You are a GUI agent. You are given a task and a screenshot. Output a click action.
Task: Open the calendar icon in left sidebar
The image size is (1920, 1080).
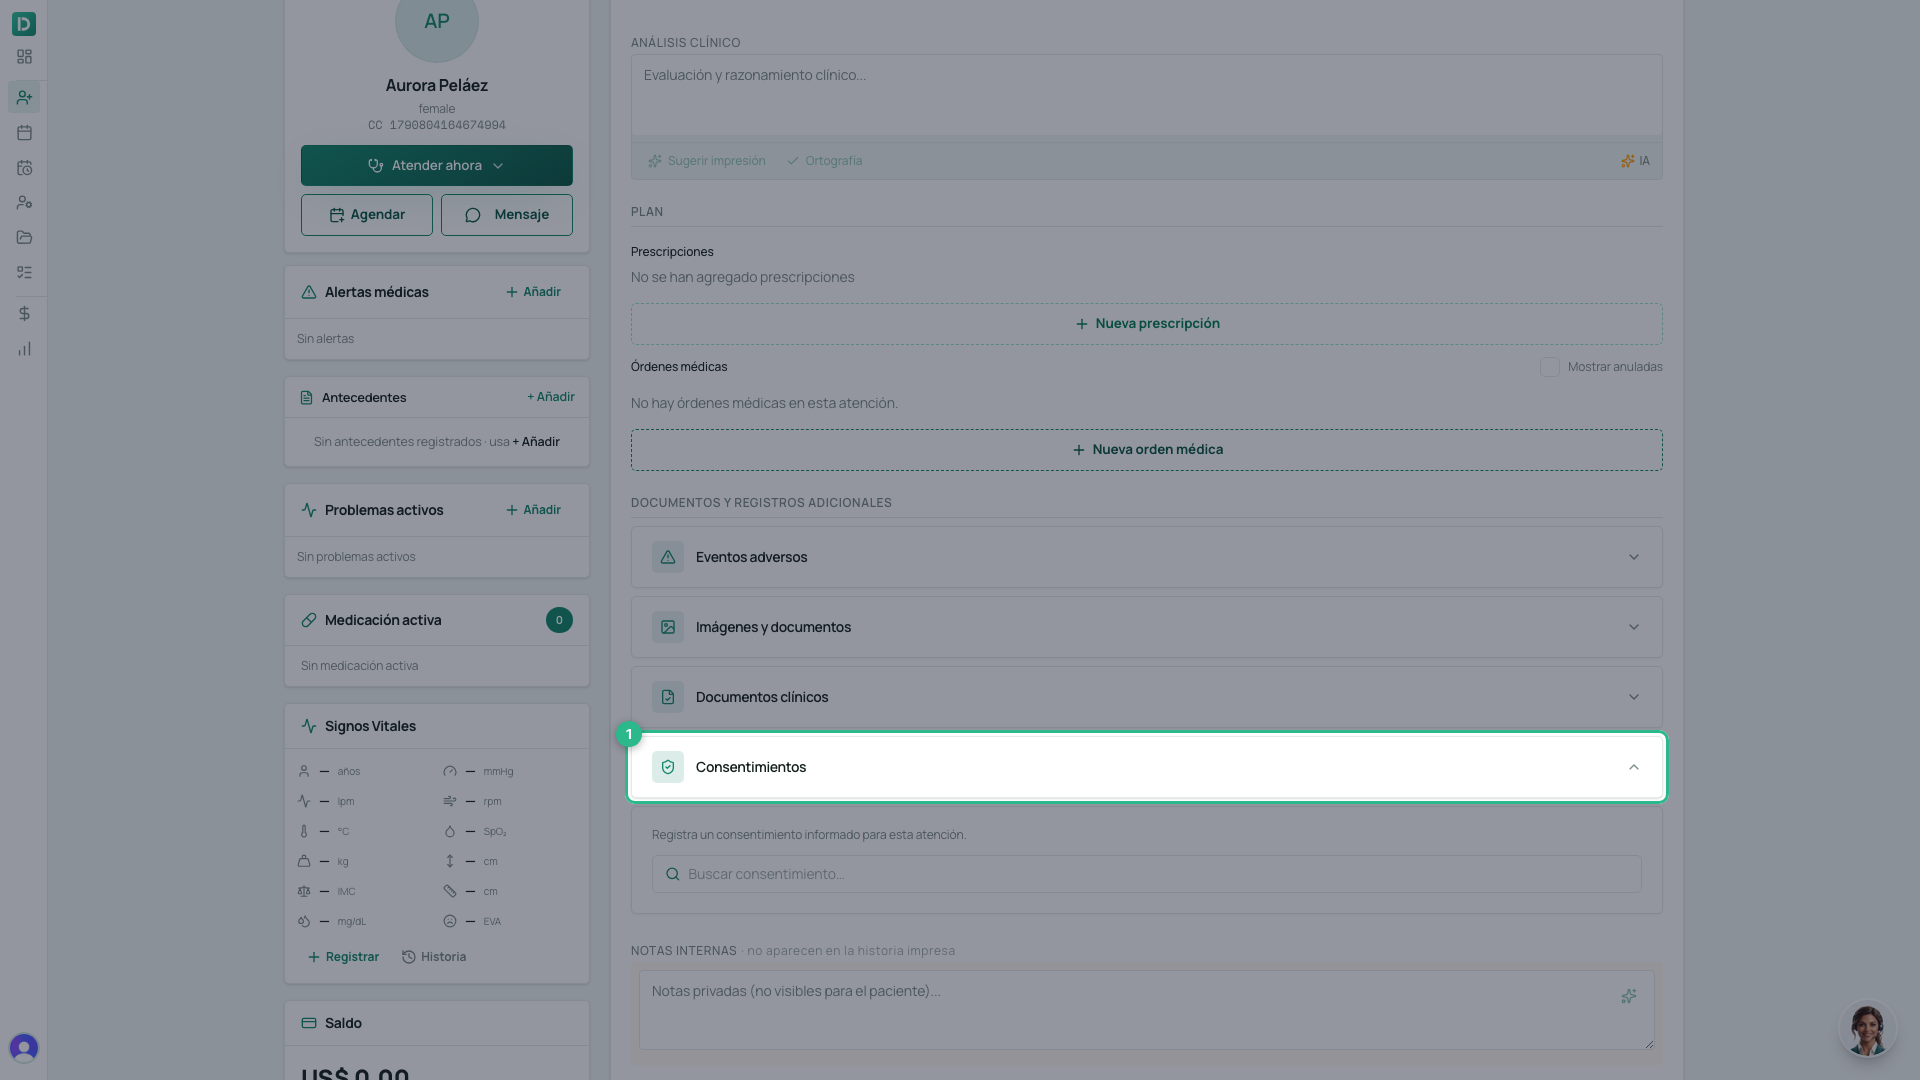click(24, 132)
